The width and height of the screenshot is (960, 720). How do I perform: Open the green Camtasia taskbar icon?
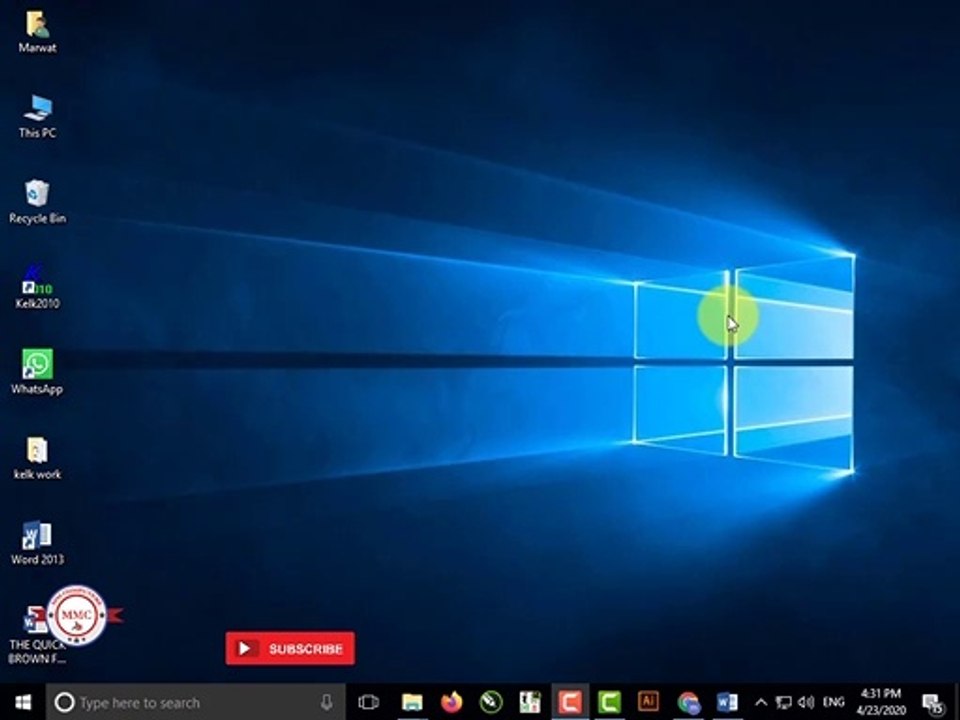coord(609,702)
